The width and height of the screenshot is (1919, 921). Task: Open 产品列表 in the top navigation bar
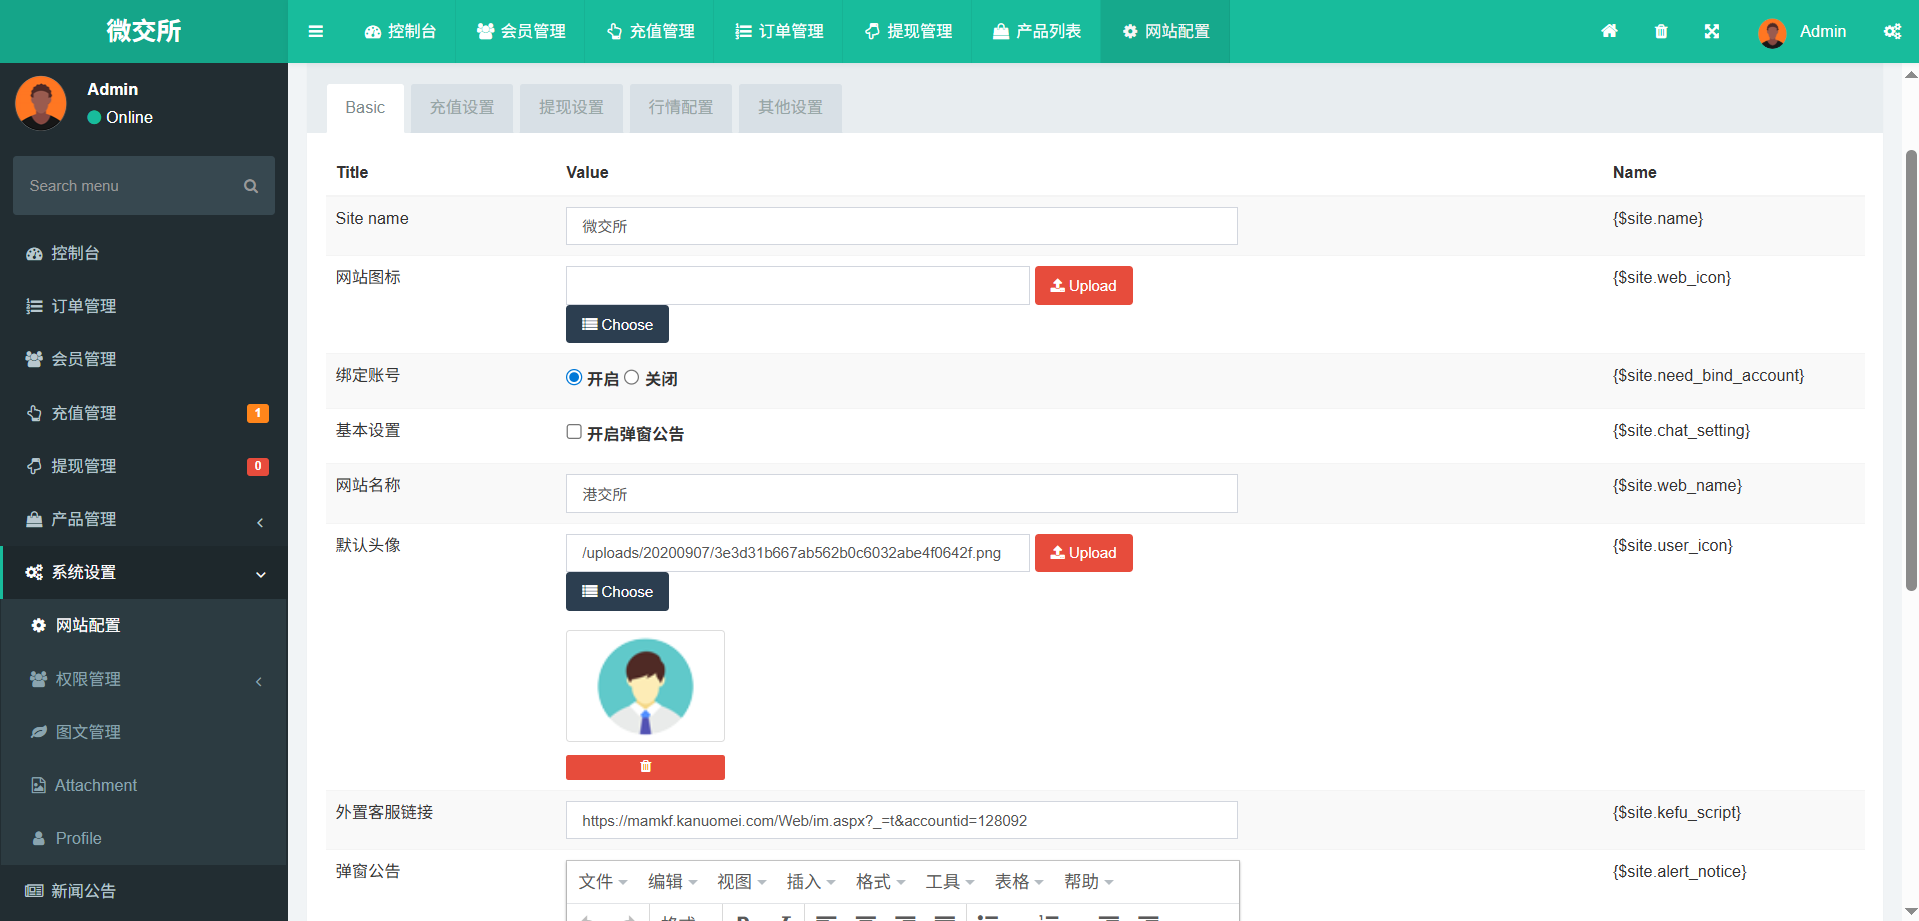[x=1037, y=31]
